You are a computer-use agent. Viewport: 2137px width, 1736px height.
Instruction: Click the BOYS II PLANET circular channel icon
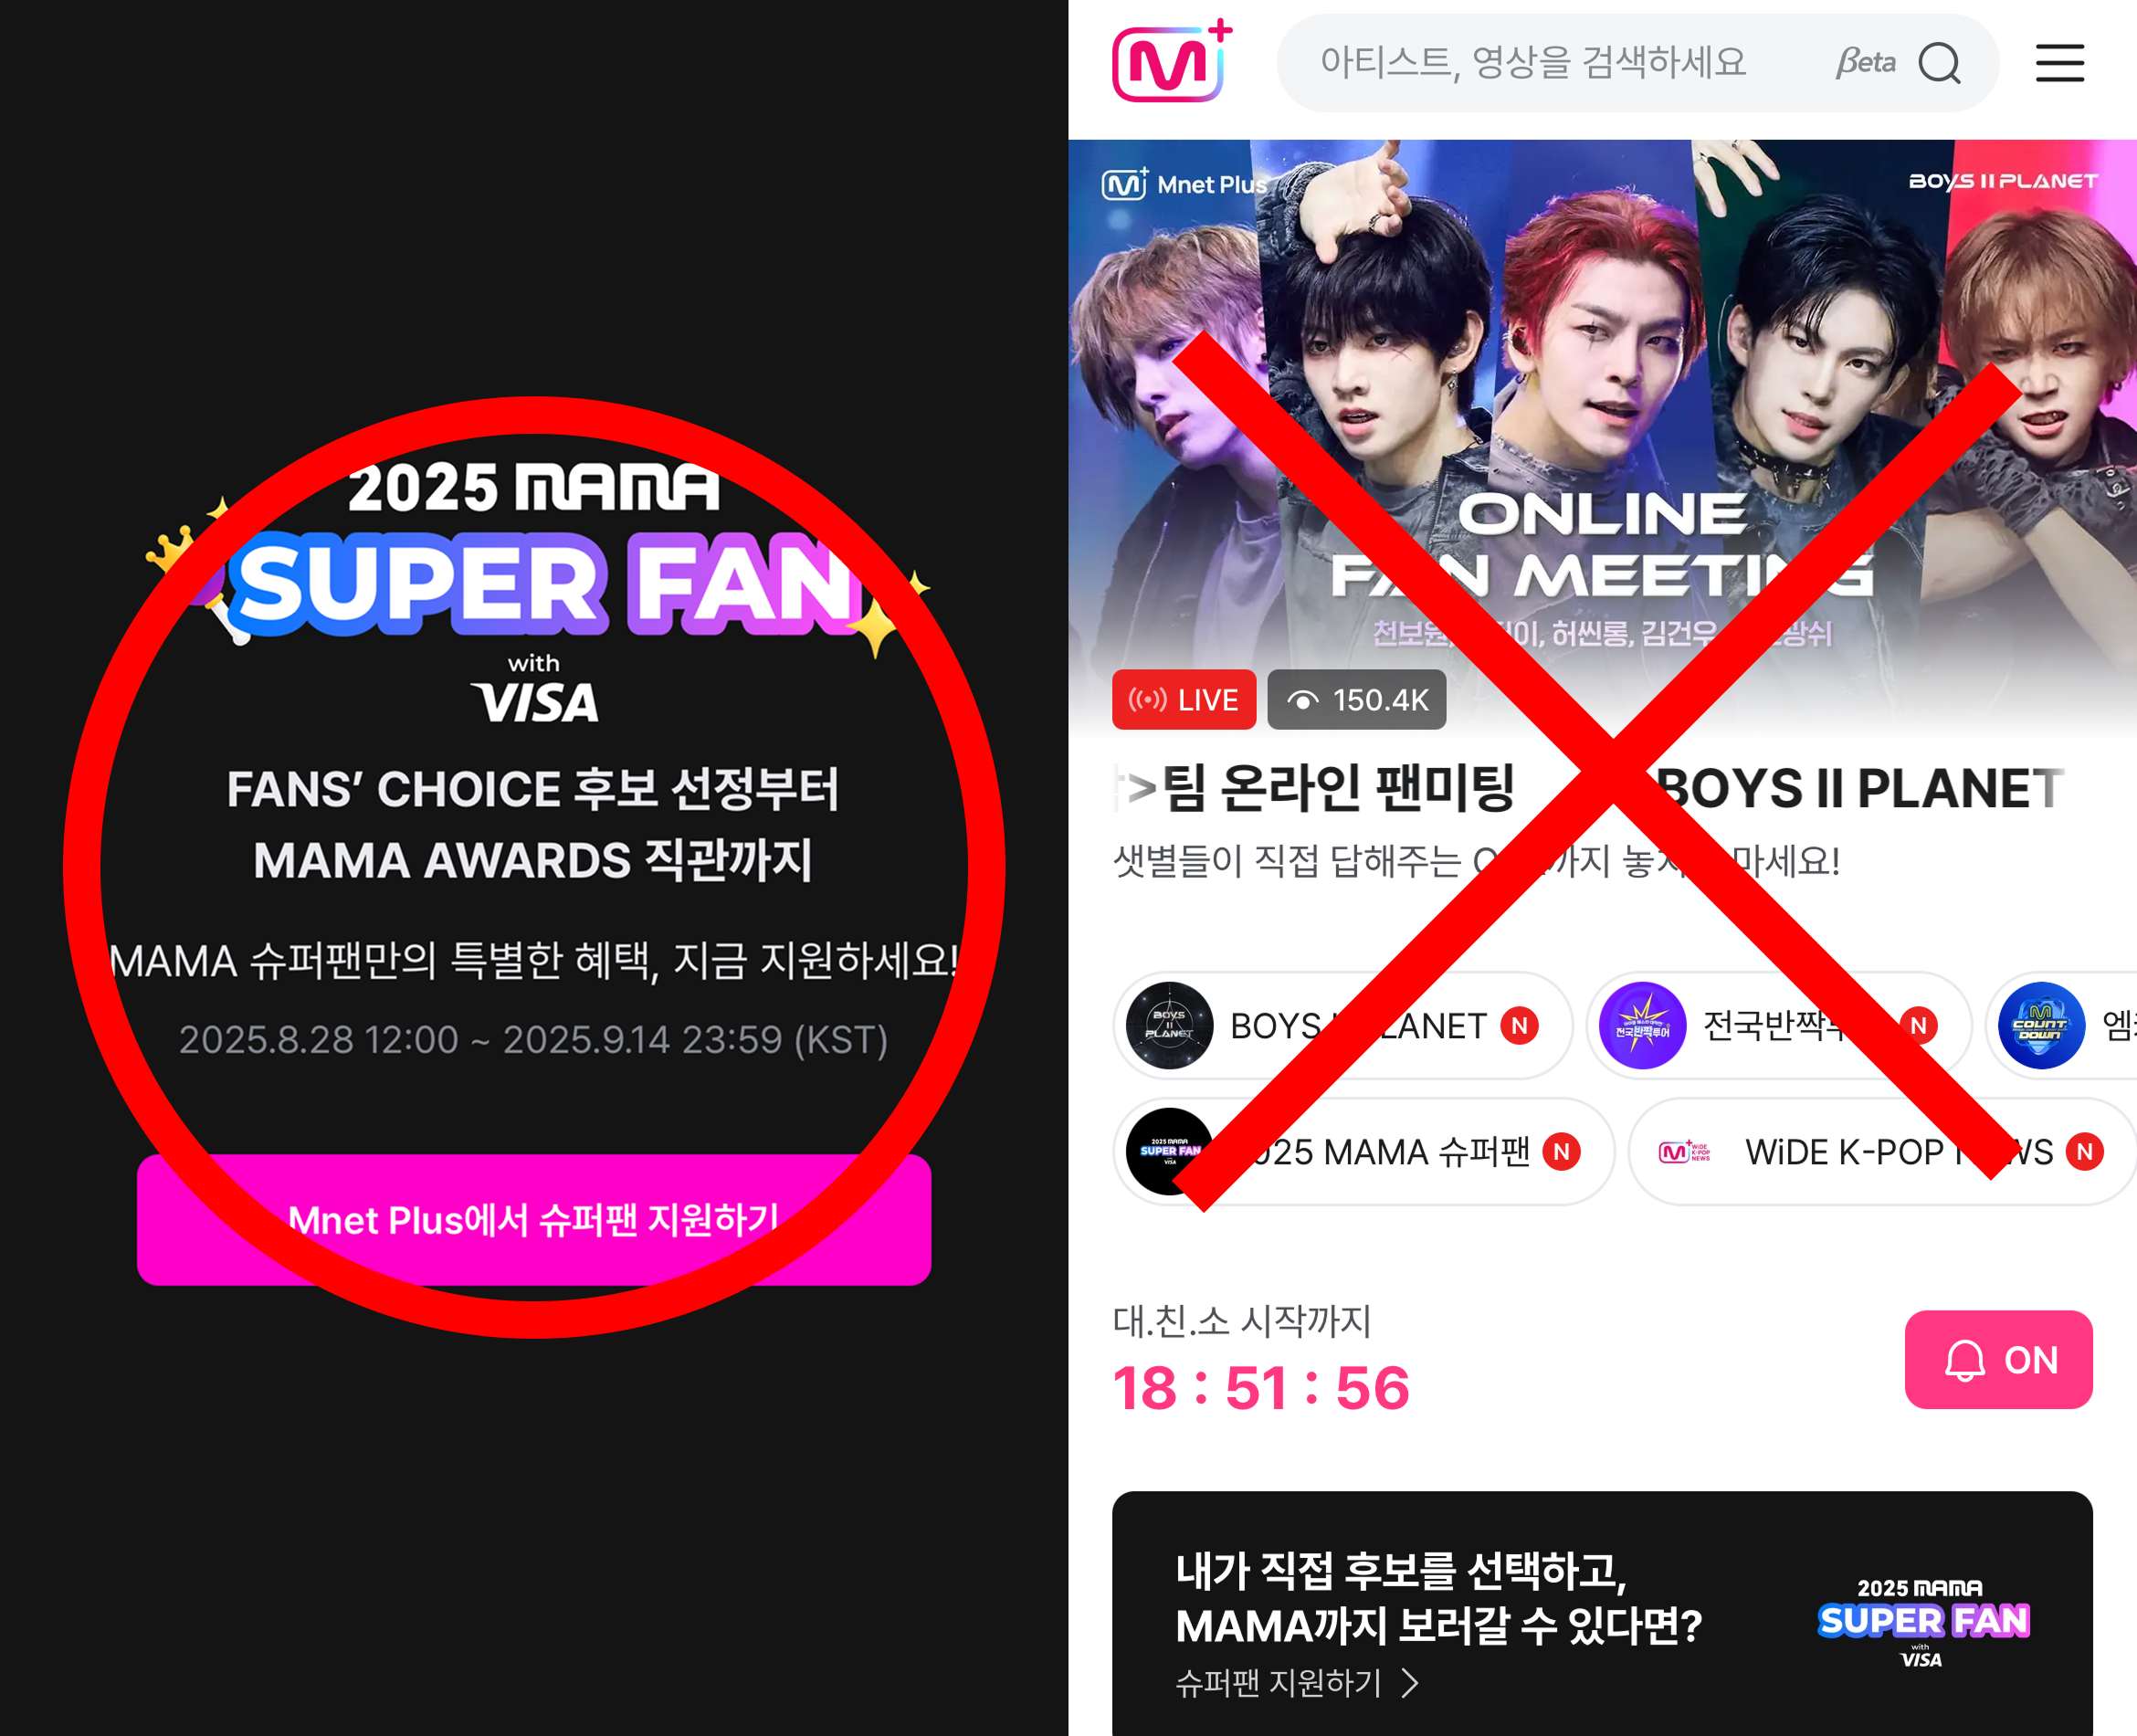tap(1169, 1025)
